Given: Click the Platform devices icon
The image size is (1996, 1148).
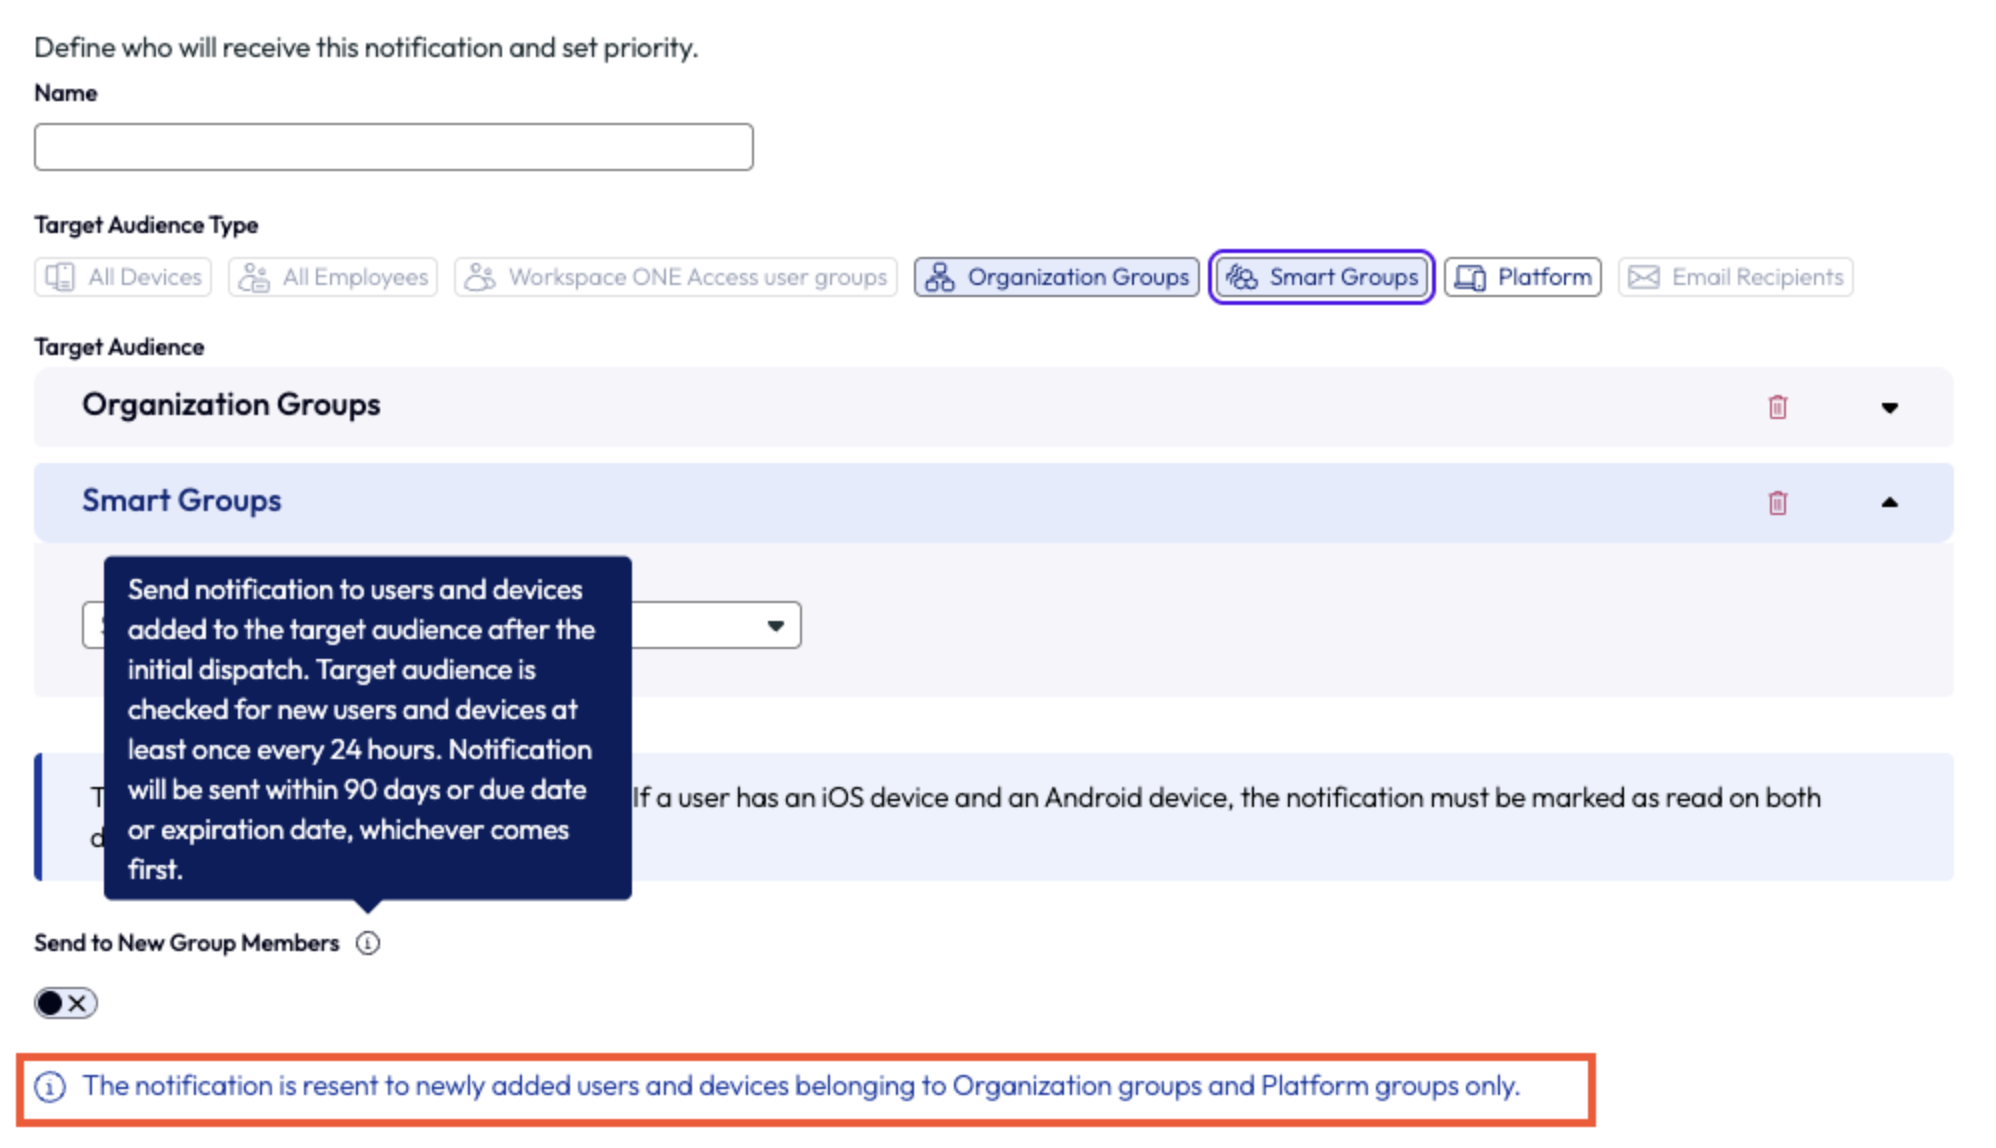Looking at the screenshot, I should tap(1470, 277).
